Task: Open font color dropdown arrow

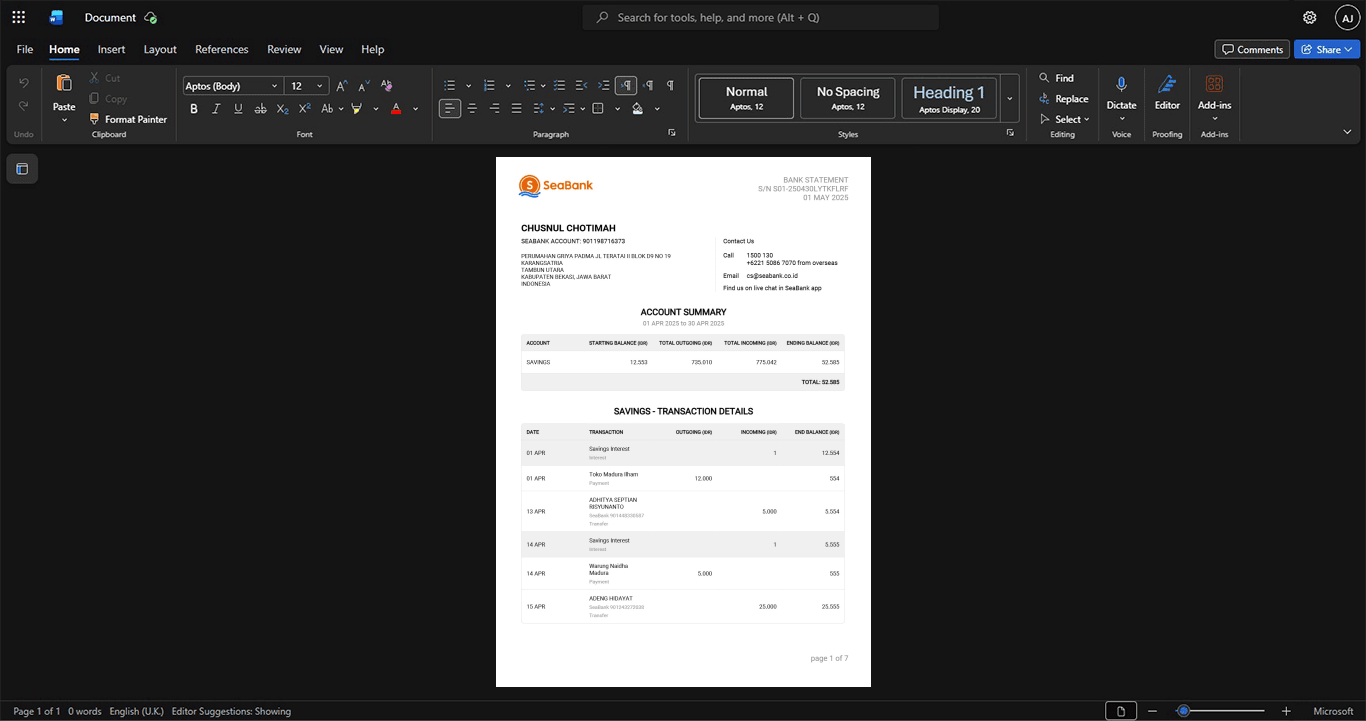Action: pyautogui.click(x=416, y=109)
